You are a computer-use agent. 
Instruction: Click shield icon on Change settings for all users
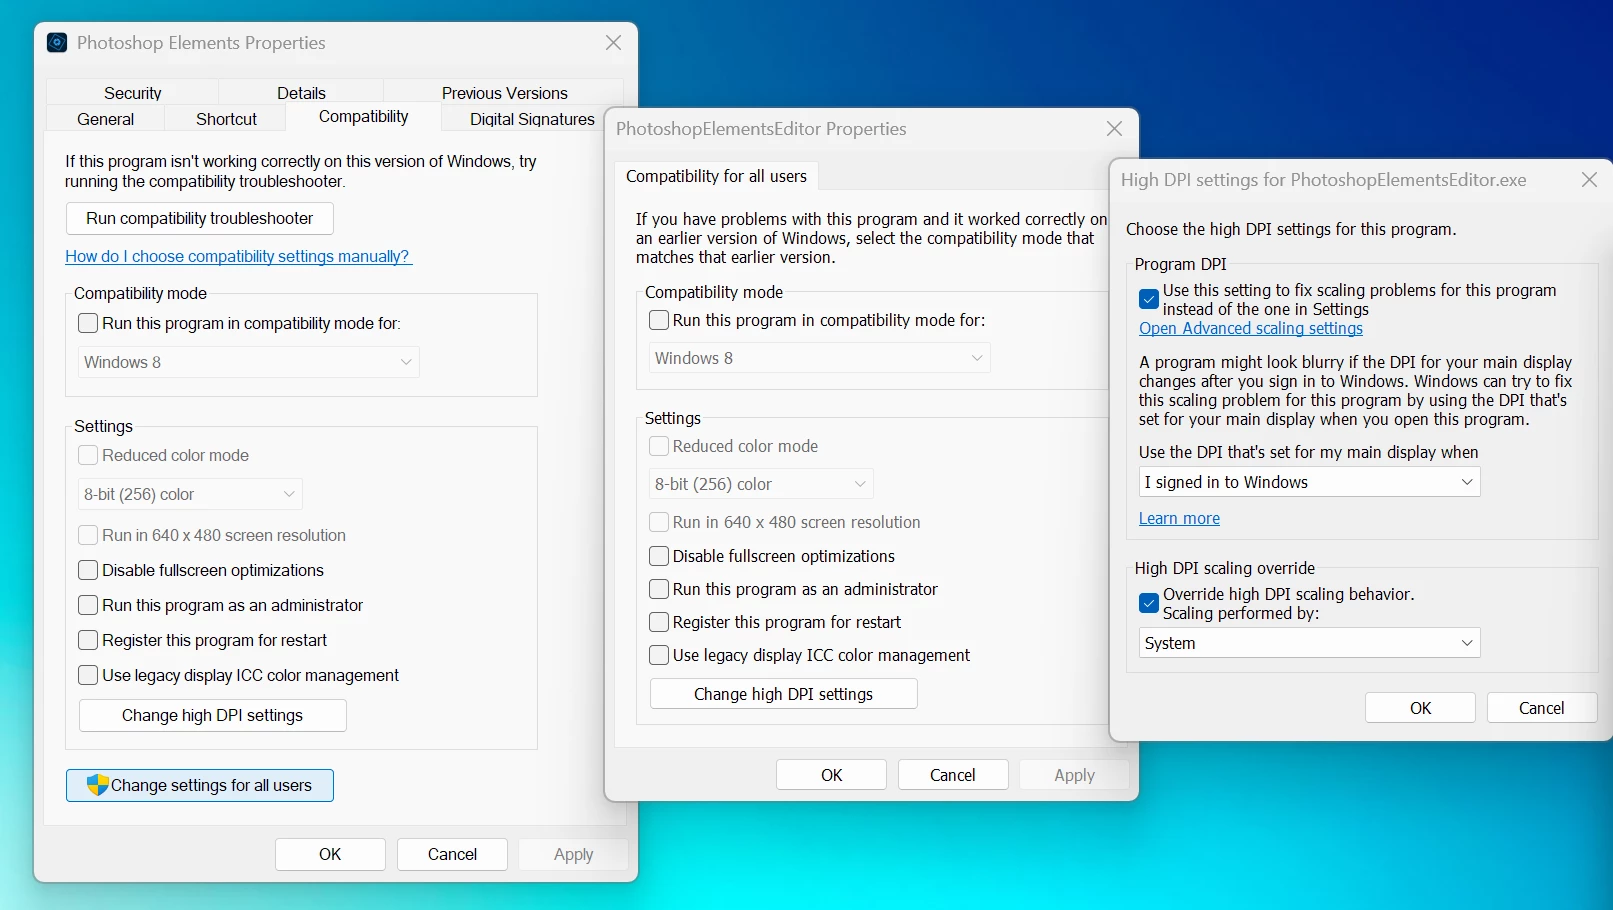click(97, 785)
